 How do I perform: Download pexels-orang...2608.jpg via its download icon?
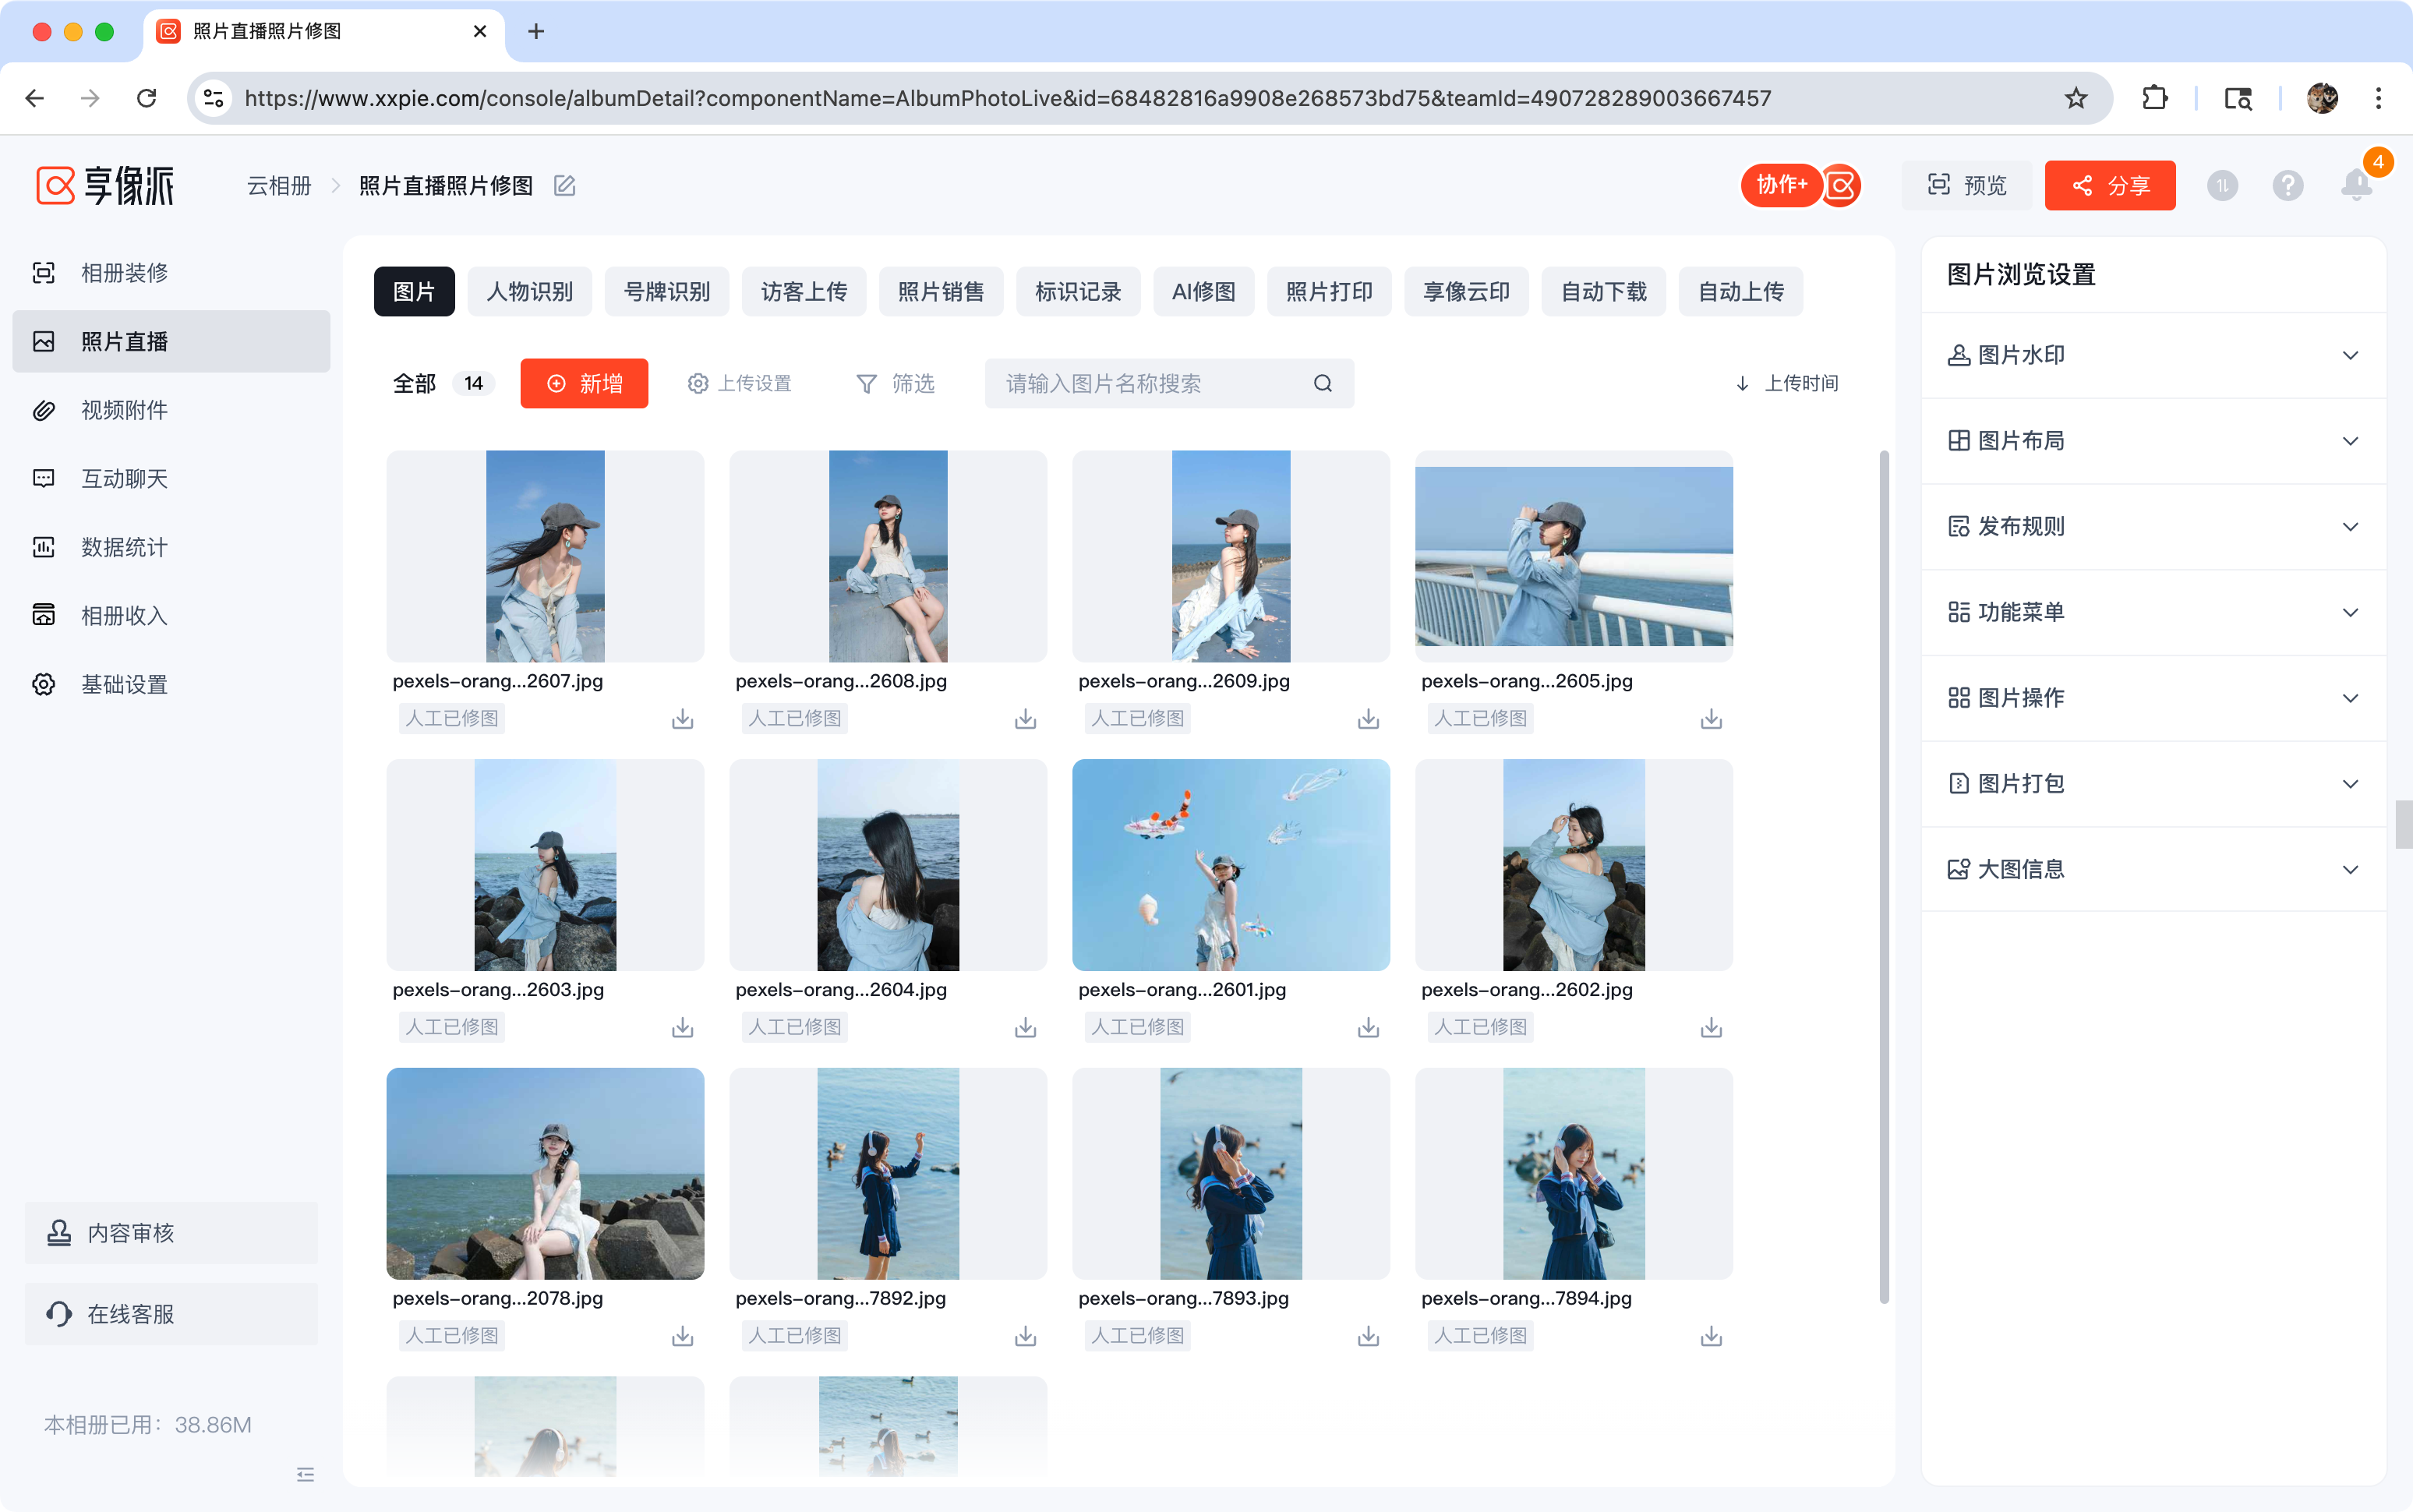1025,719
